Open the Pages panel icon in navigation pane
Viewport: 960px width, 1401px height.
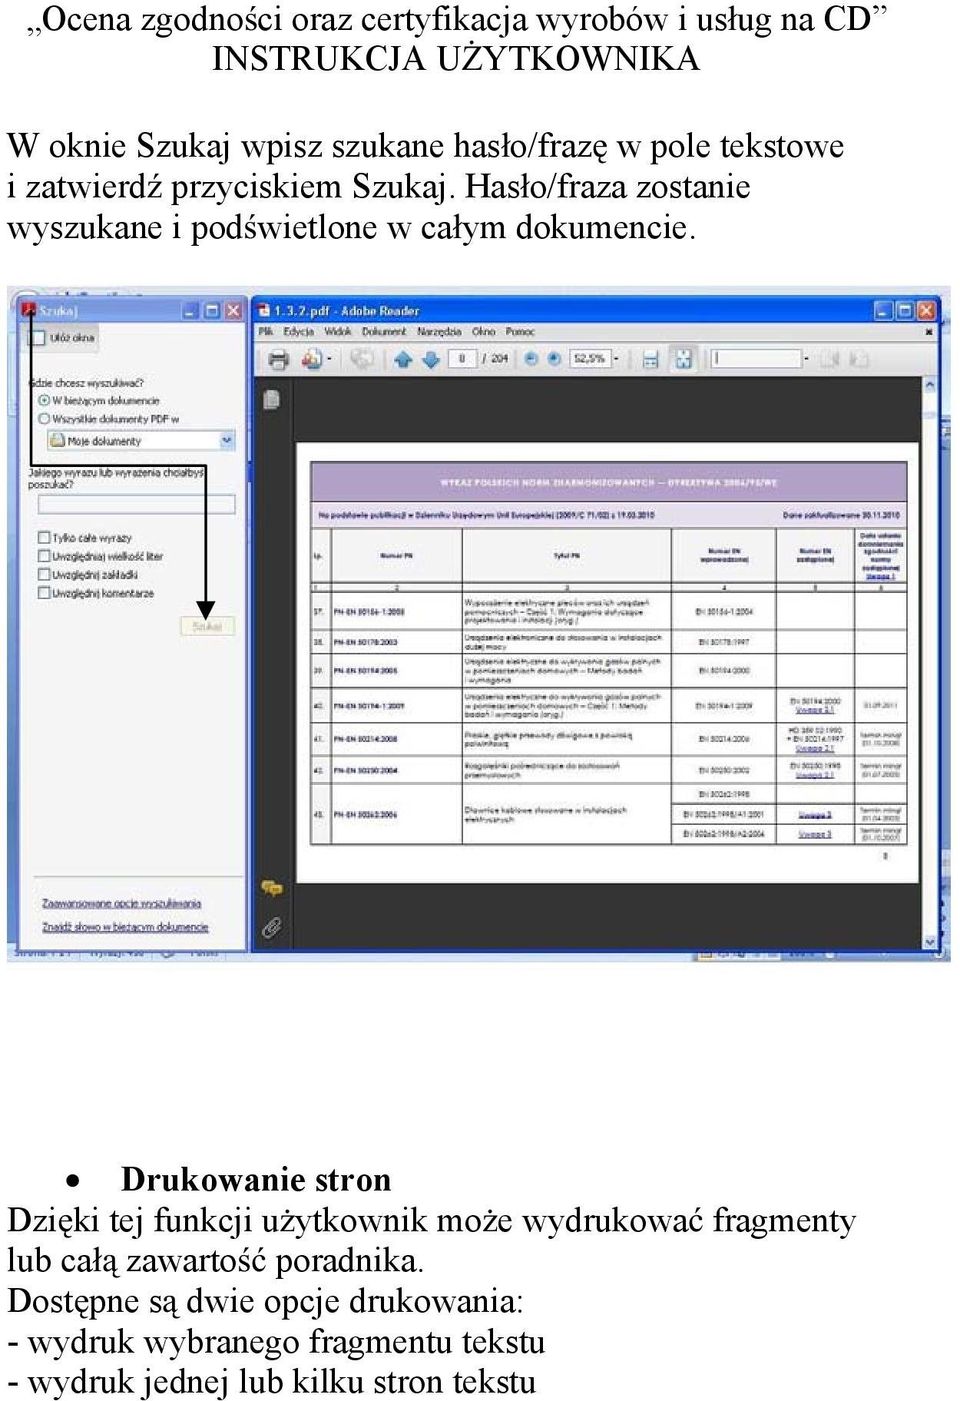pyautogui.click(x=271, y=399)
